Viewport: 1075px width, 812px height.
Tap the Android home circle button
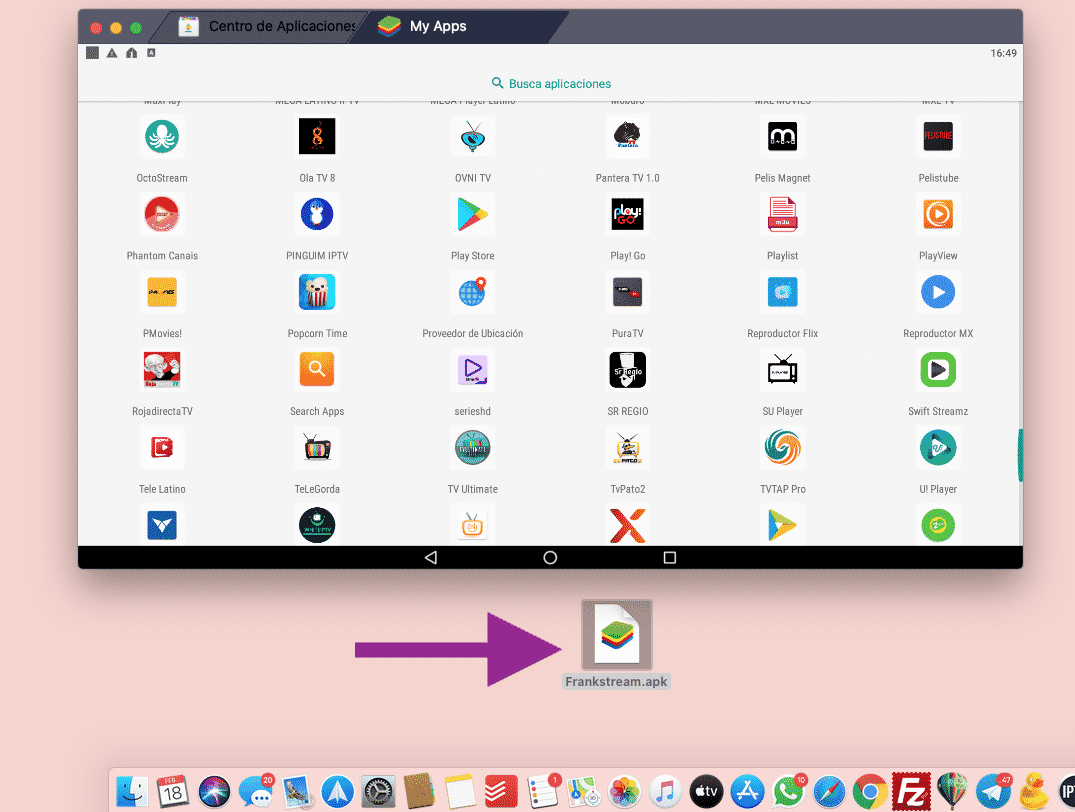coord(550,558)
